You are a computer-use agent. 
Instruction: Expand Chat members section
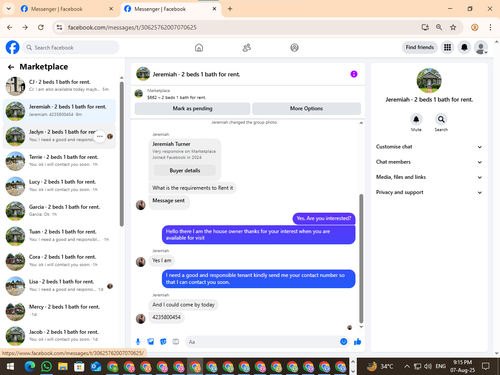pos(429,162)
